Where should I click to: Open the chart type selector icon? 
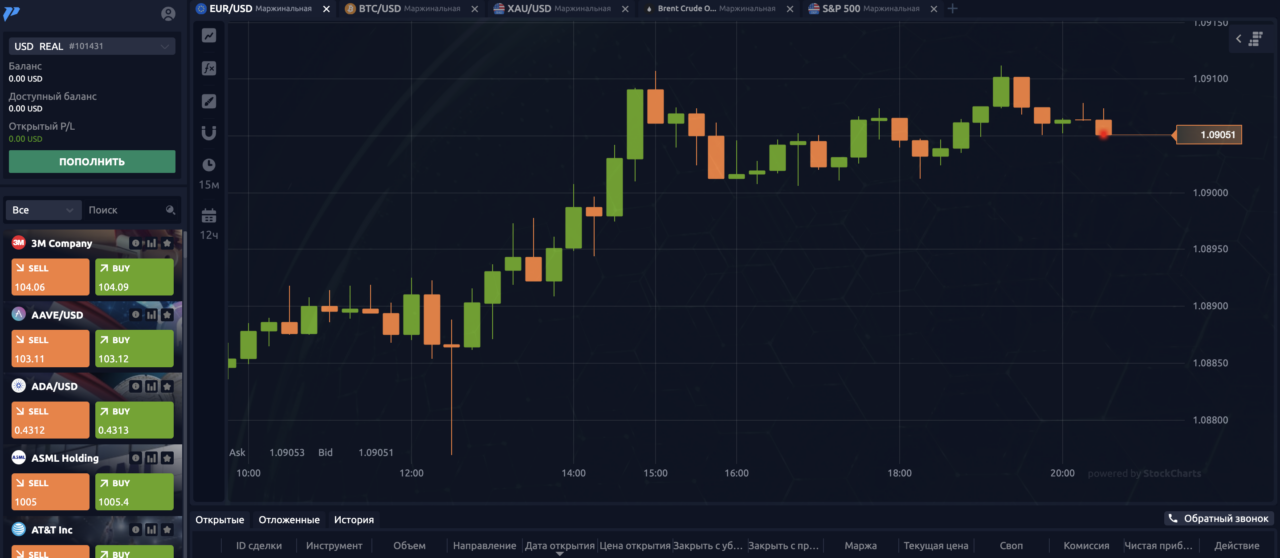(209, 35)
